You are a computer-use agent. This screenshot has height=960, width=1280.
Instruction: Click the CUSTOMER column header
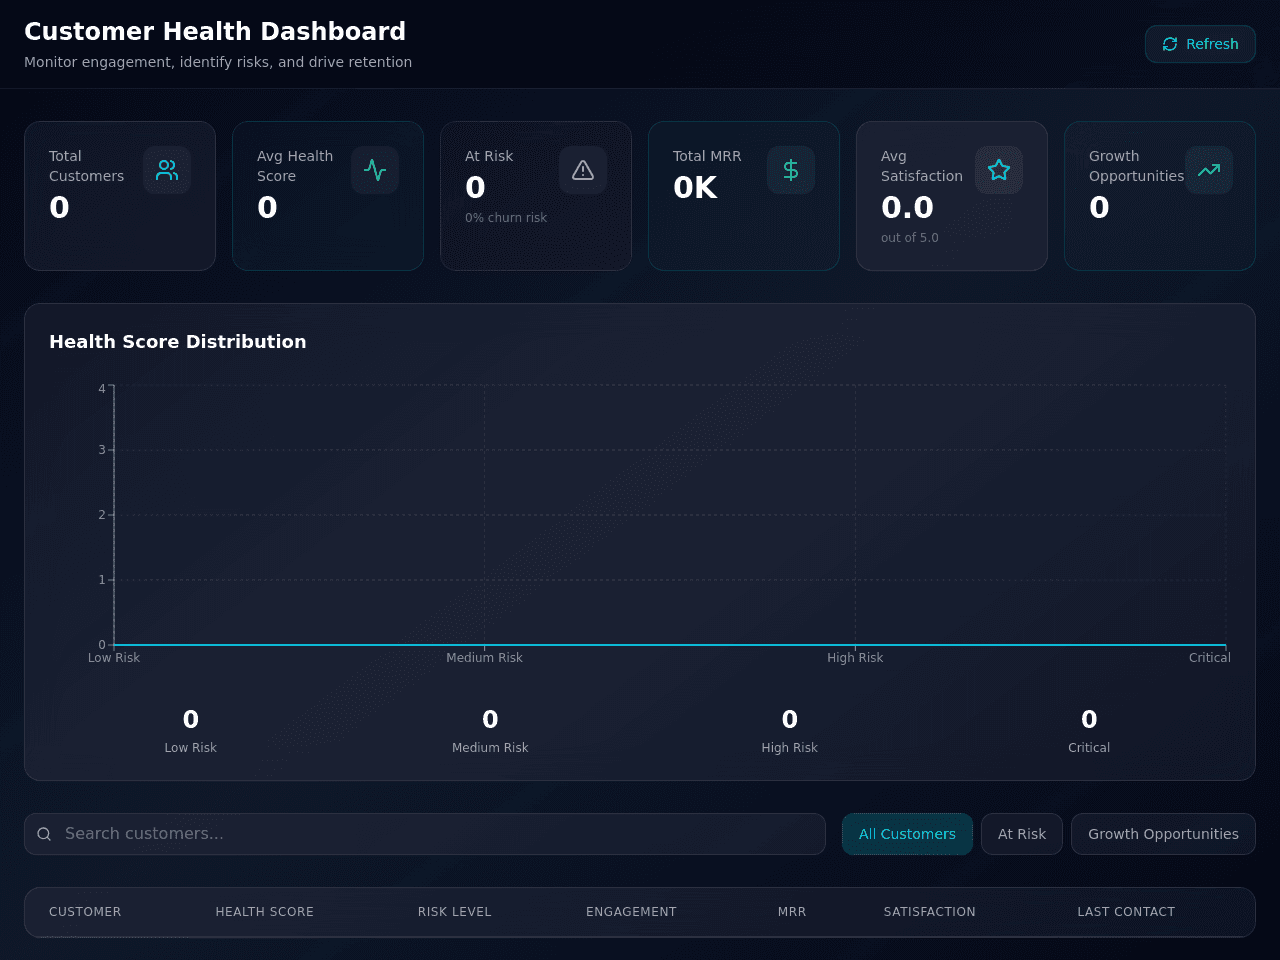tap(85, 912)
